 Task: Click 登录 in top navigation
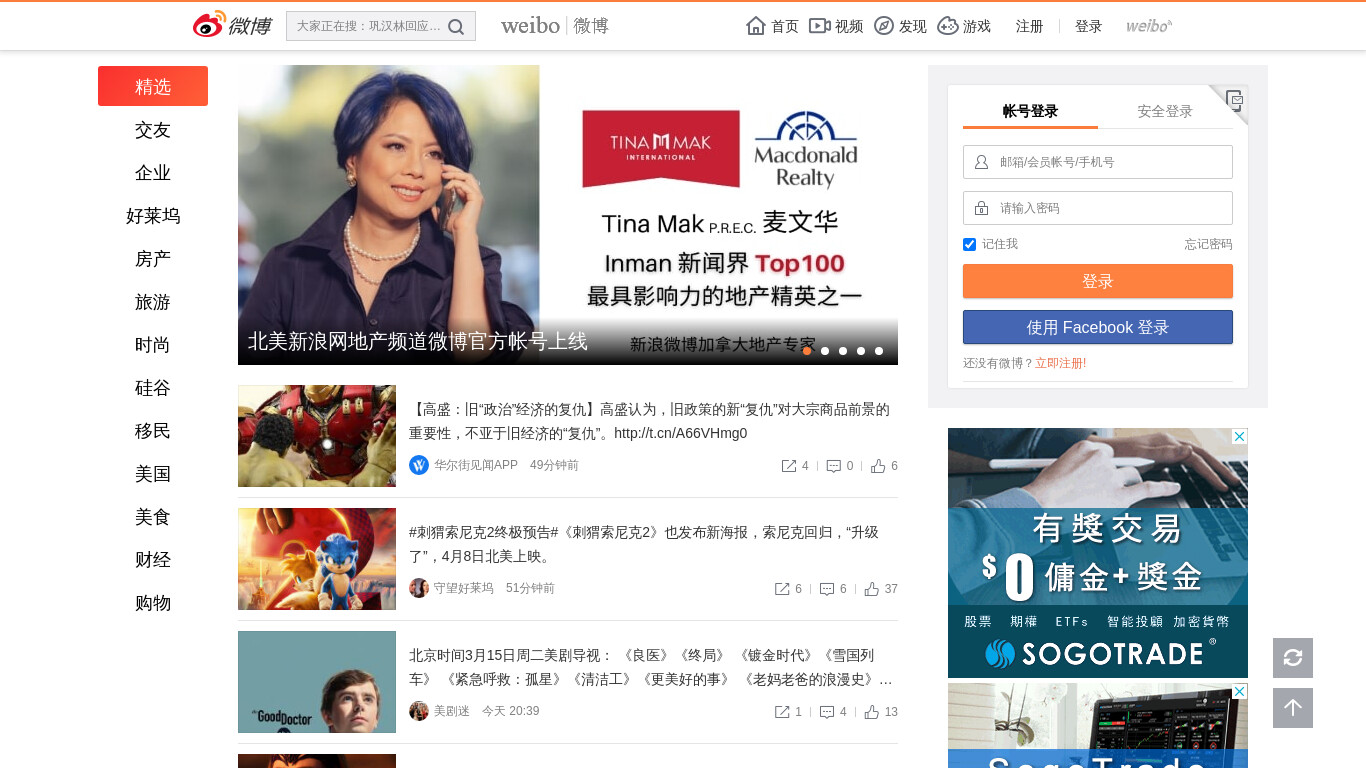[1089, 26]
